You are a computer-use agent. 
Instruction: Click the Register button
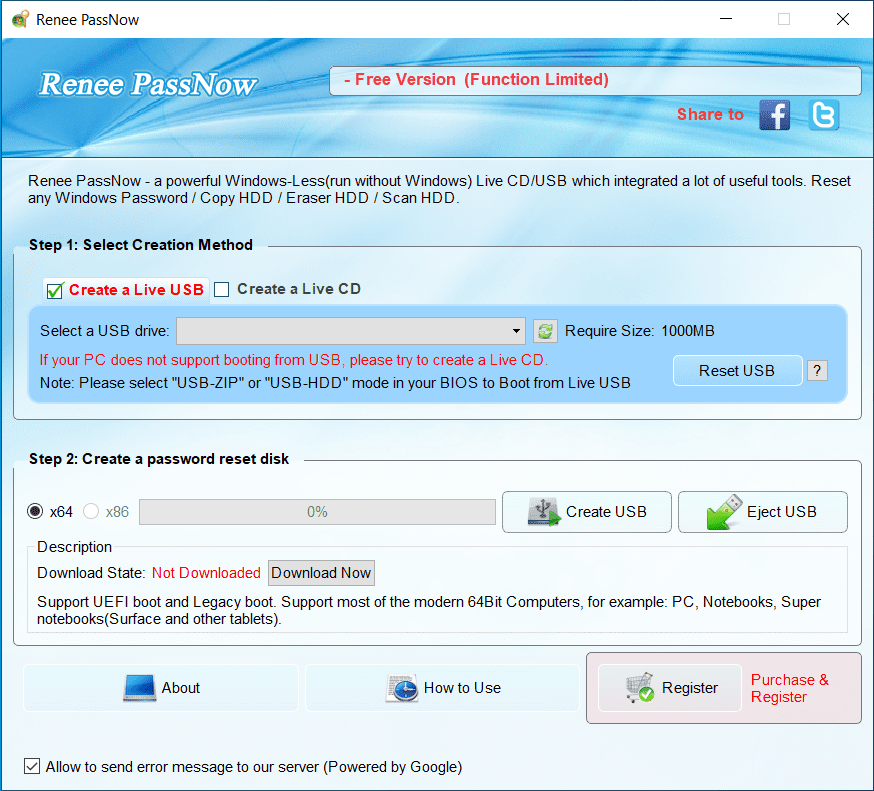point(670,688)
